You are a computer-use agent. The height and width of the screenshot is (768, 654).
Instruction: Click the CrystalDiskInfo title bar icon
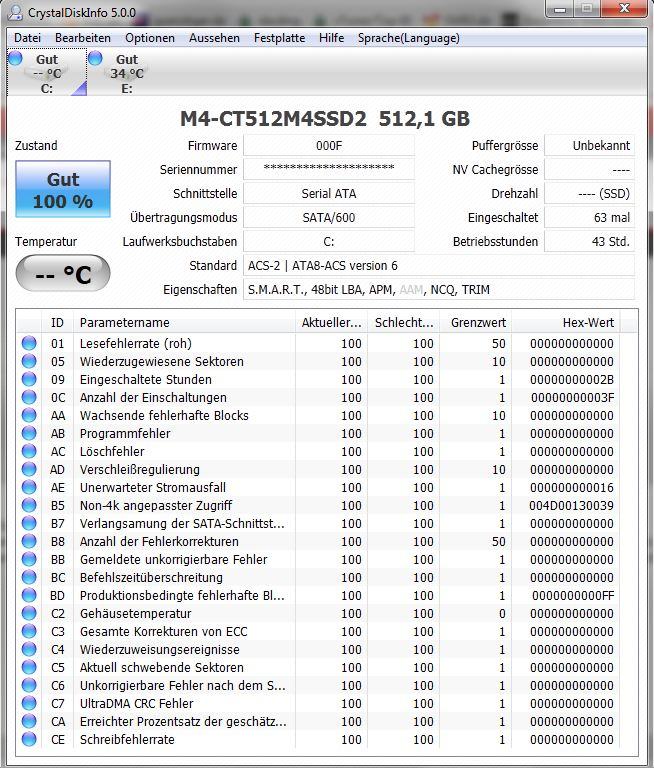15,12
